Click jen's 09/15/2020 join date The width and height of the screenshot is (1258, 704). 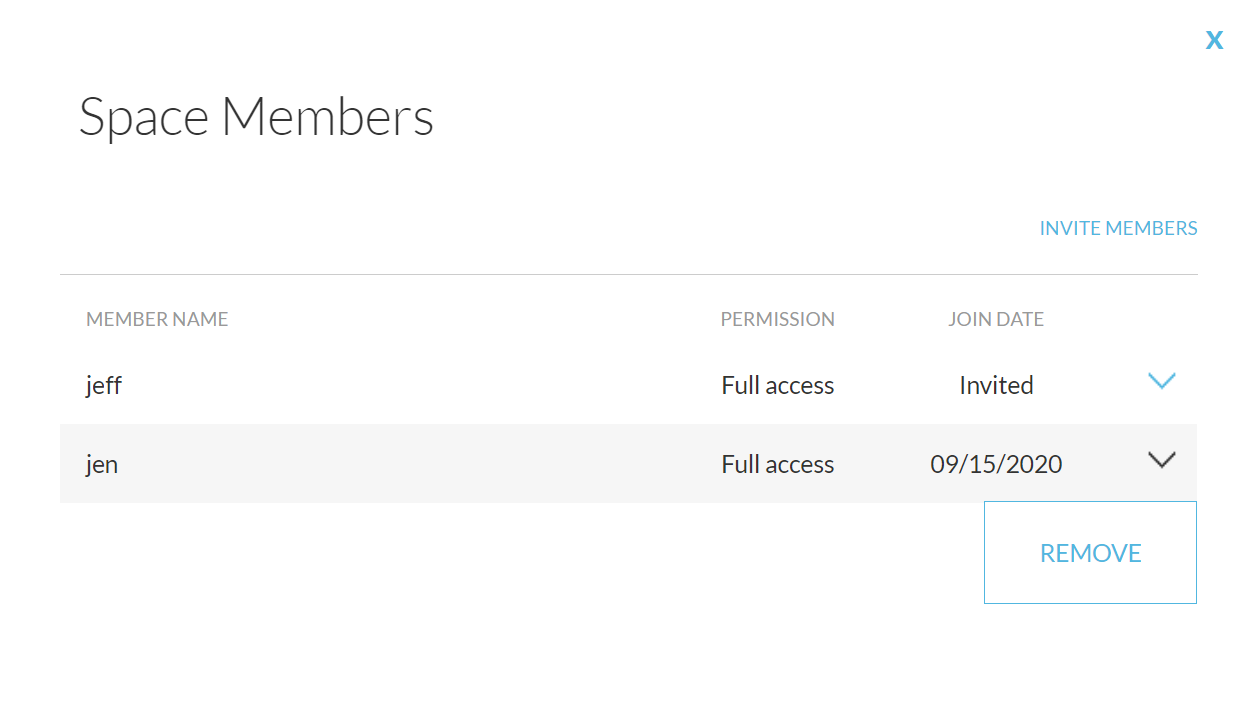(x=996, y=464)
